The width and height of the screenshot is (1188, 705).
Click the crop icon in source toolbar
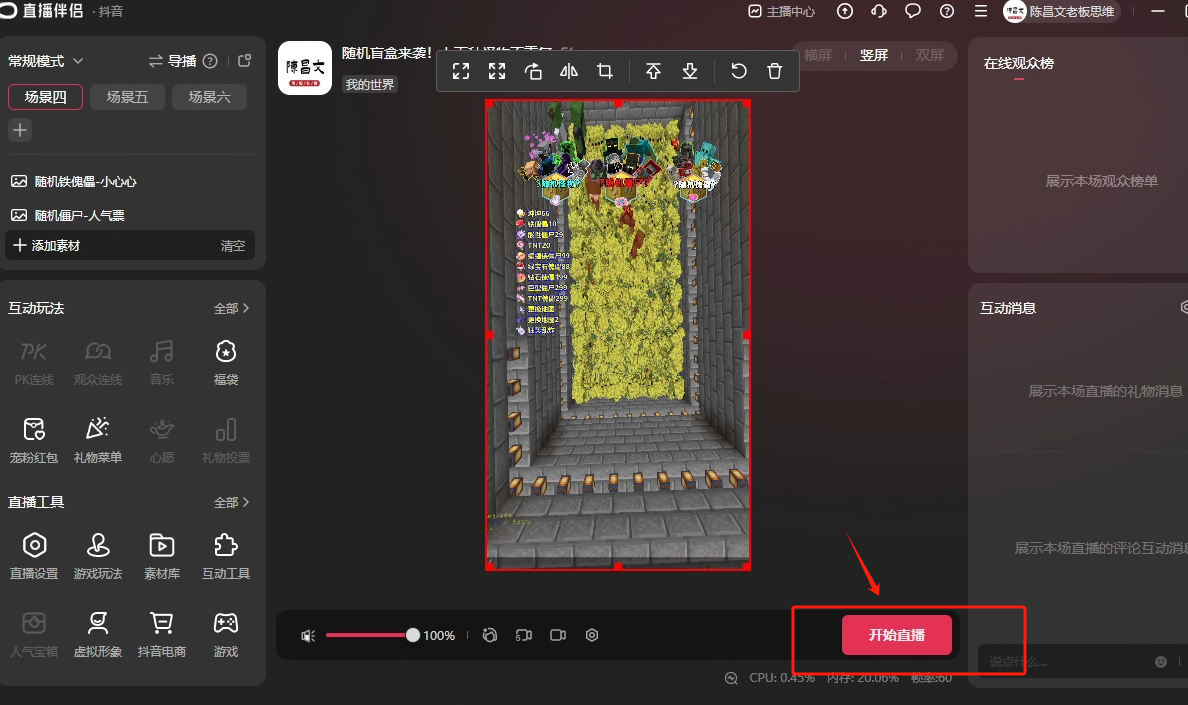tap(605, 71)
